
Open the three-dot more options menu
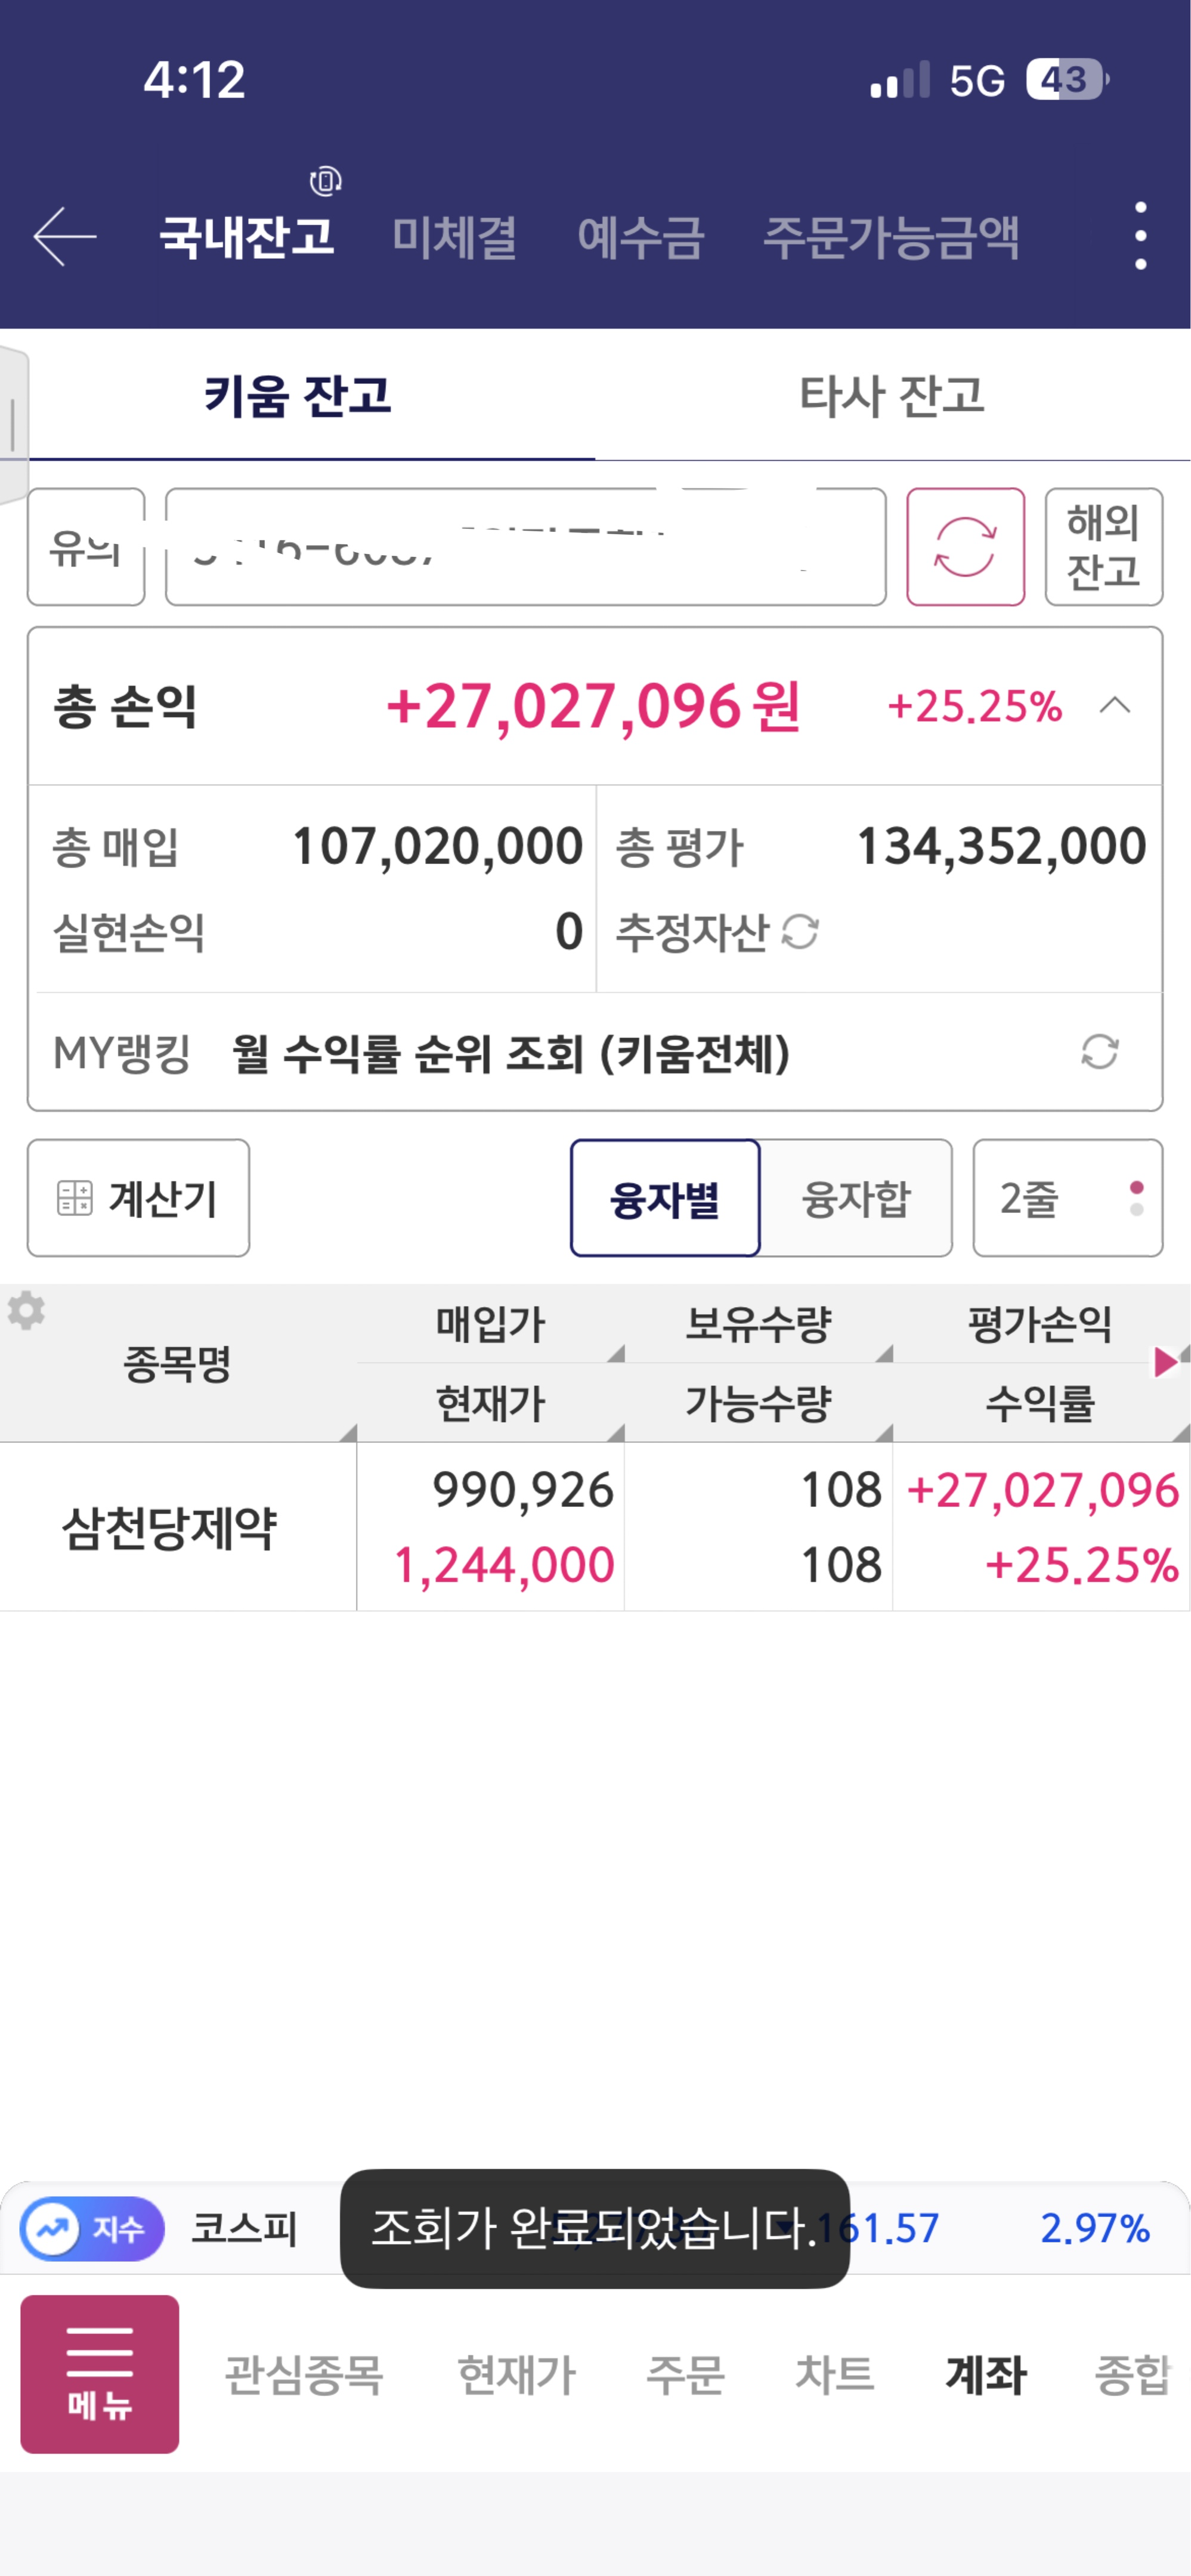[1140, 236]
